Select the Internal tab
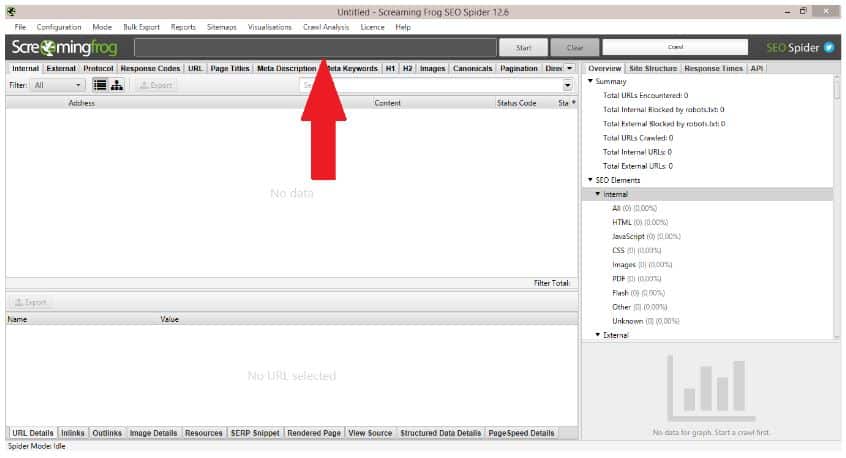This screenshot has height=458, width=846. coord(25,68)
